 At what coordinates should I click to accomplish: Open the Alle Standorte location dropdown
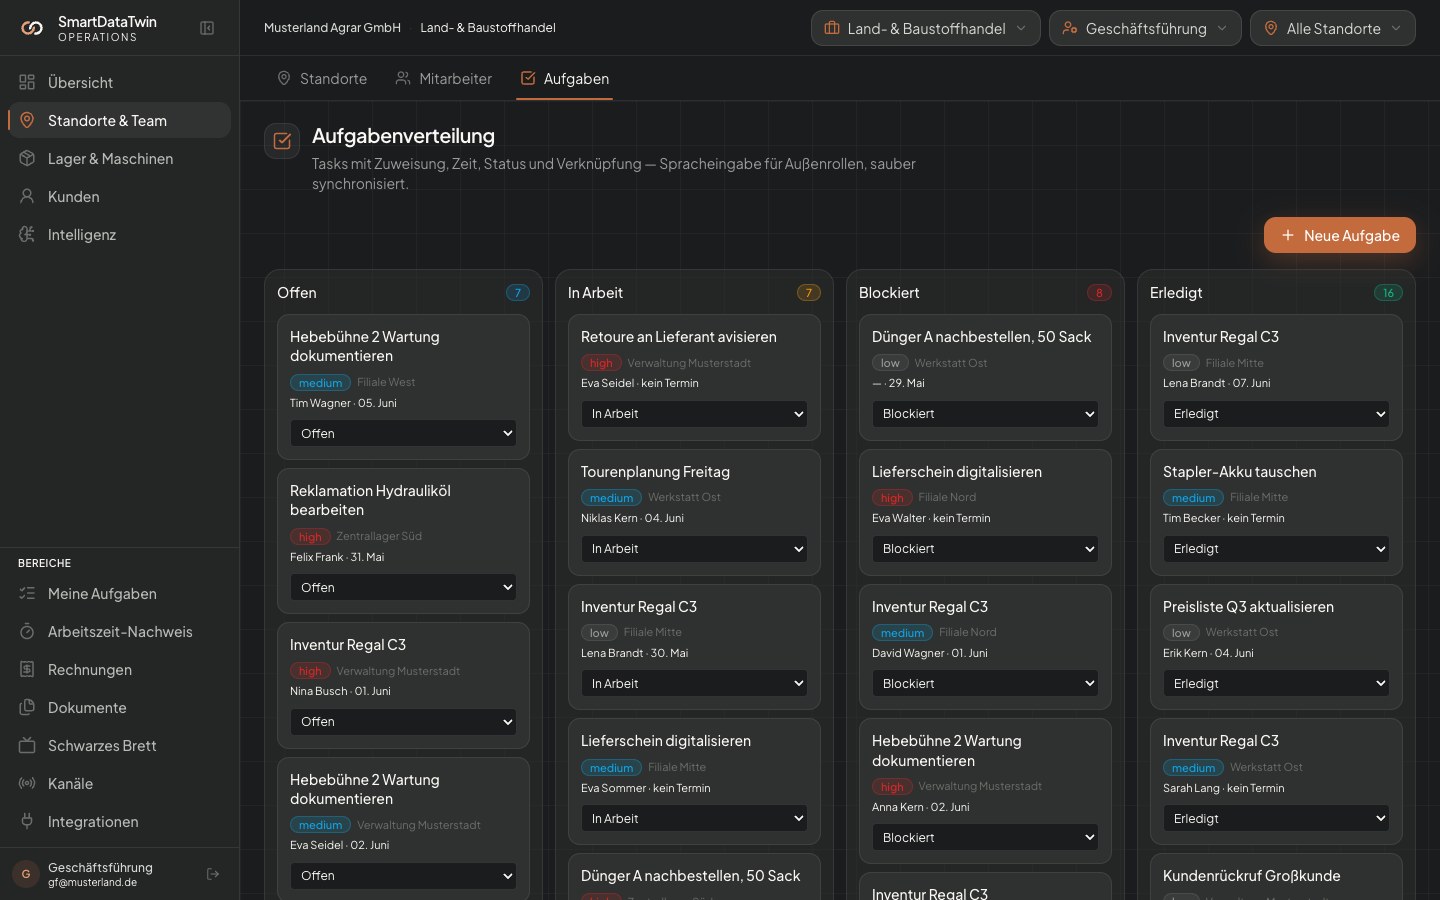(1333, 28)
